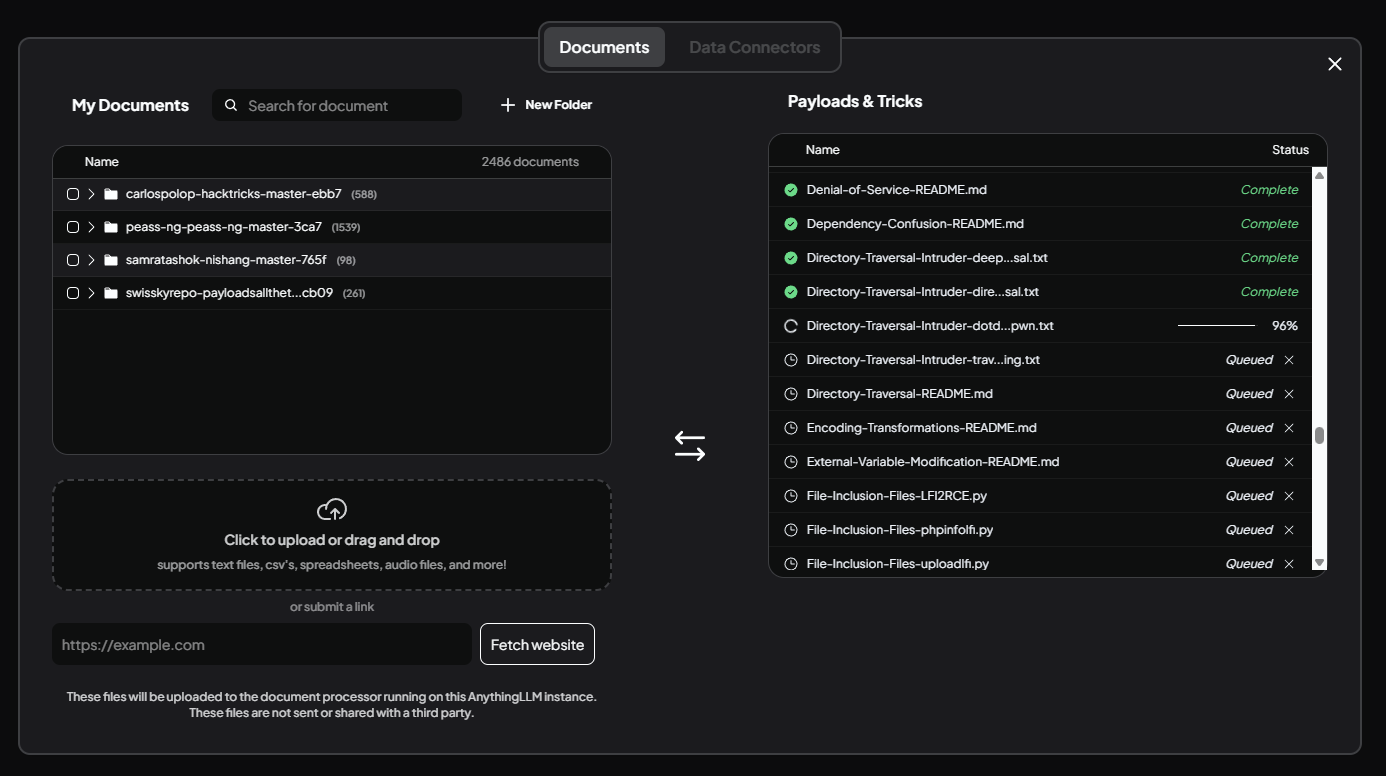Click clock icon for File-Inclusion-Files-LFI2RCE.py
Image resolution: width=1386 pixels, height=776 pixels.
click(x=791, y=496)
